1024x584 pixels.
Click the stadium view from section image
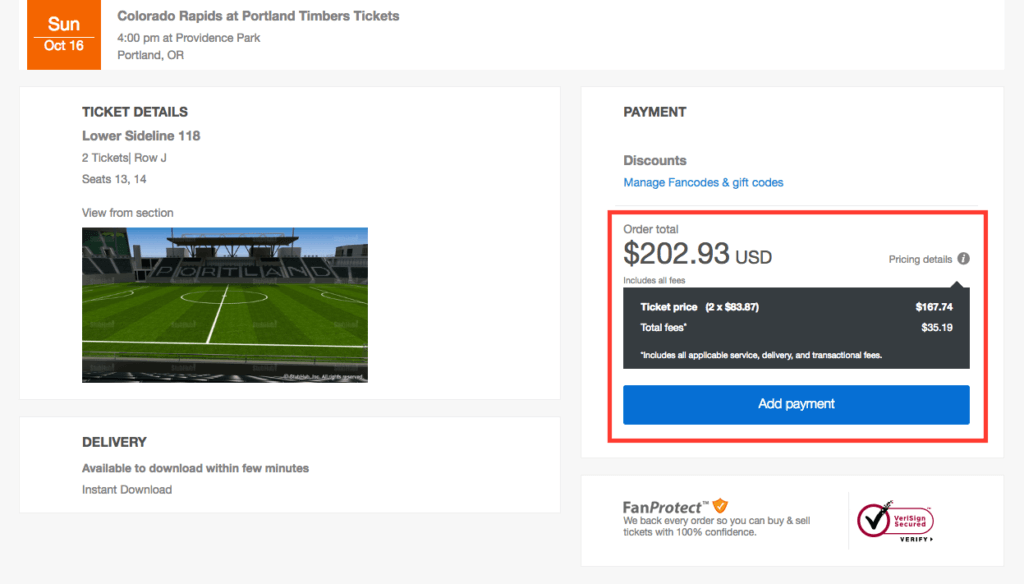[225, 305]
